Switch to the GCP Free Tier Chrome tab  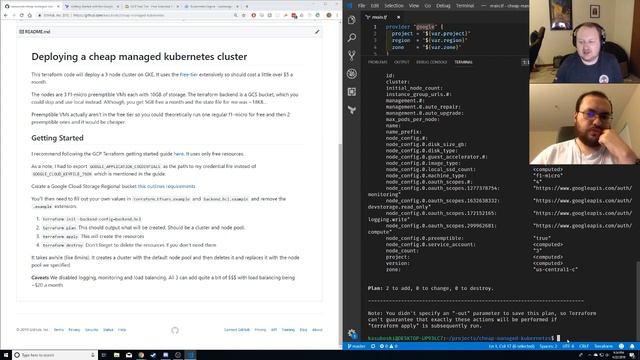[150, 7]
